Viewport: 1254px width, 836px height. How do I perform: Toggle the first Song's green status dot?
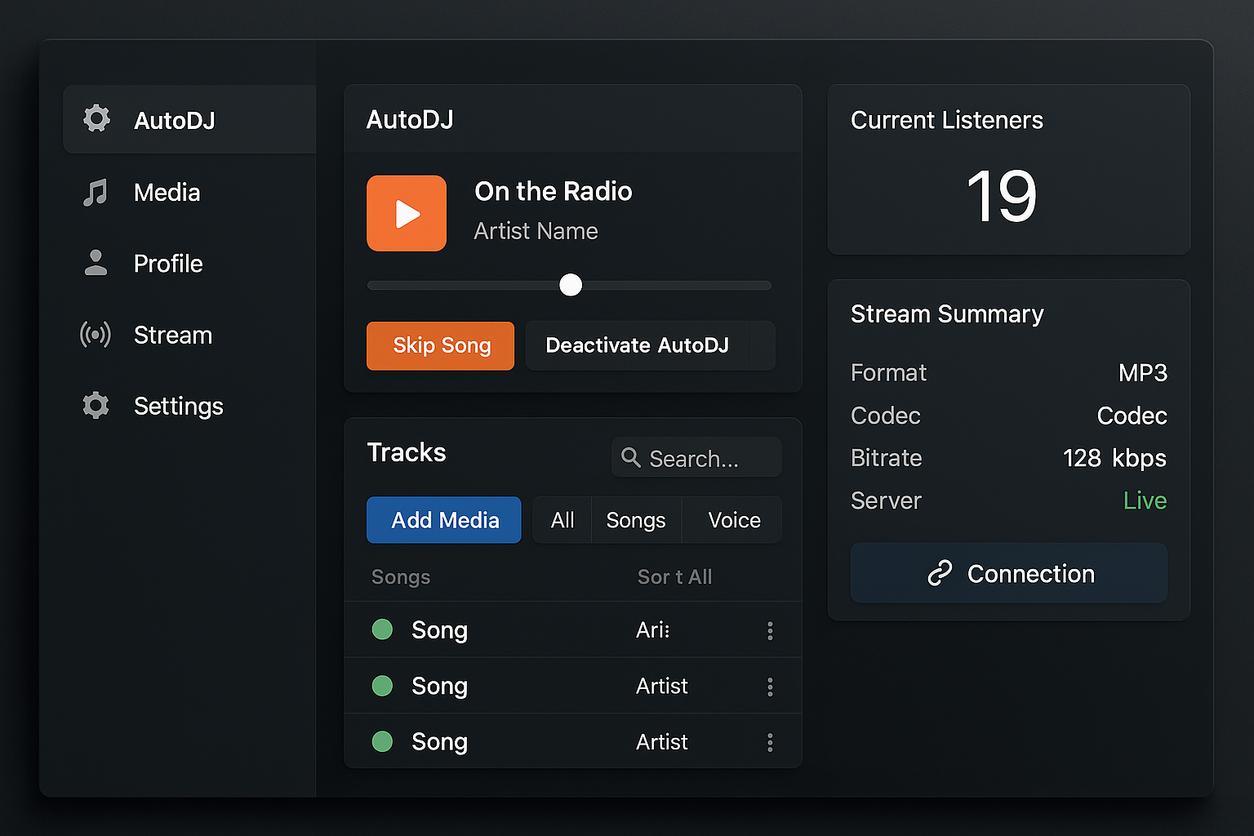tap(382, 630)
